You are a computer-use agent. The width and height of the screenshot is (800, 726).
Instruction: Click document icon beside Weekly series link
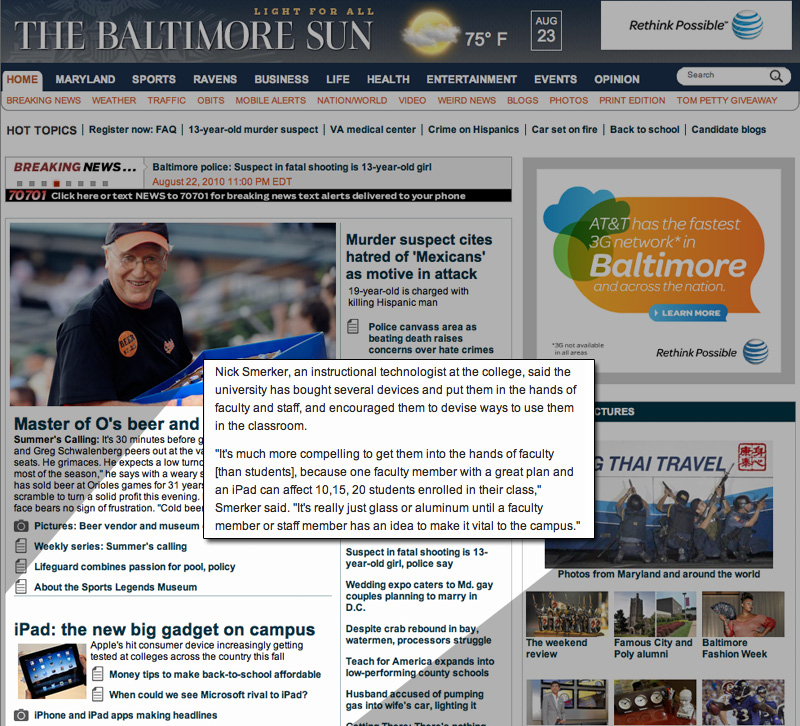pyautogui.click(x=21, y=547)
